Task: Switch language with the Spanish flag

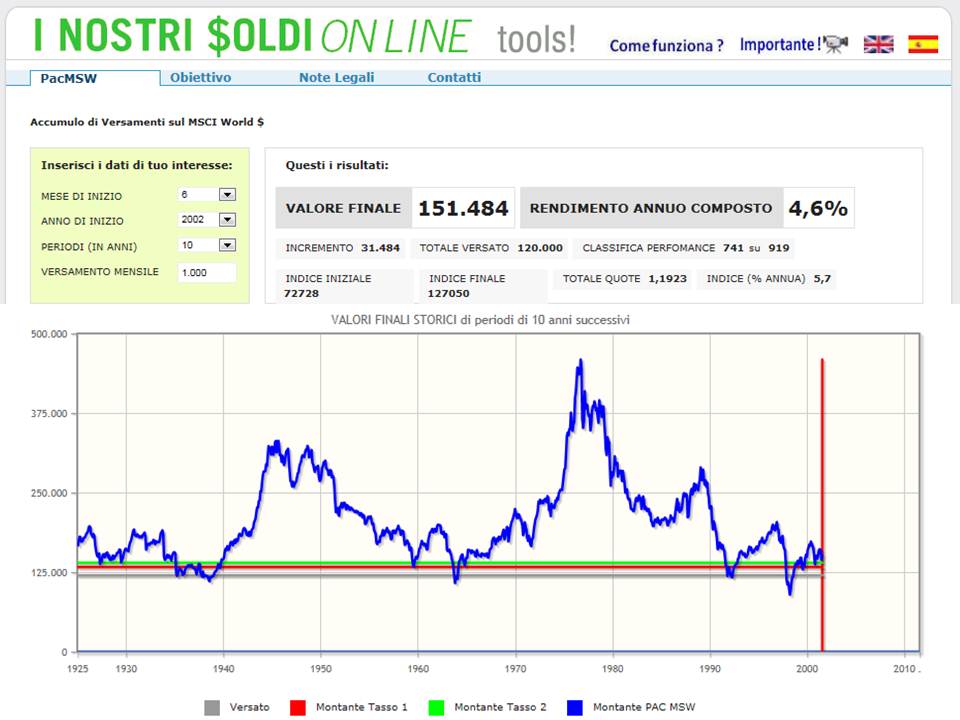Action: point(922,44)
